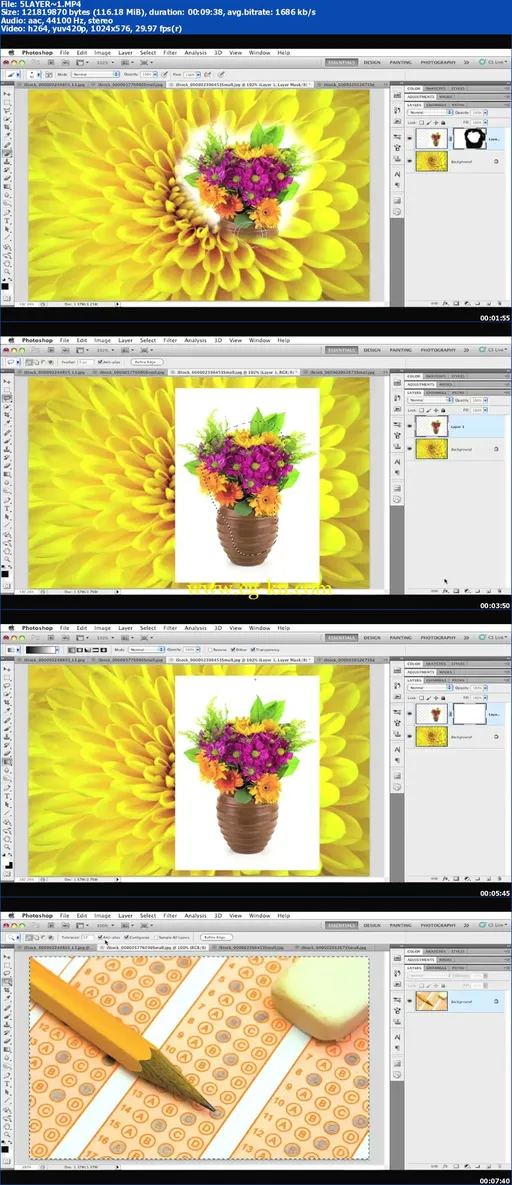Enable Sample All Layers in 00:07:40 frame

pyautogui.click(x=156, y=936)
